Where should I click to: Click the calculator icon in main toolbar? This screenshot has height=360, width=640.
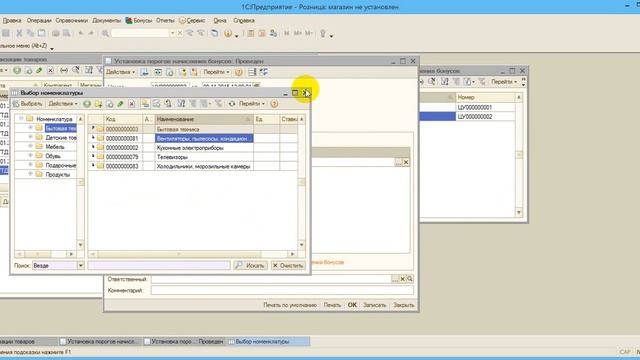(251, 33)
